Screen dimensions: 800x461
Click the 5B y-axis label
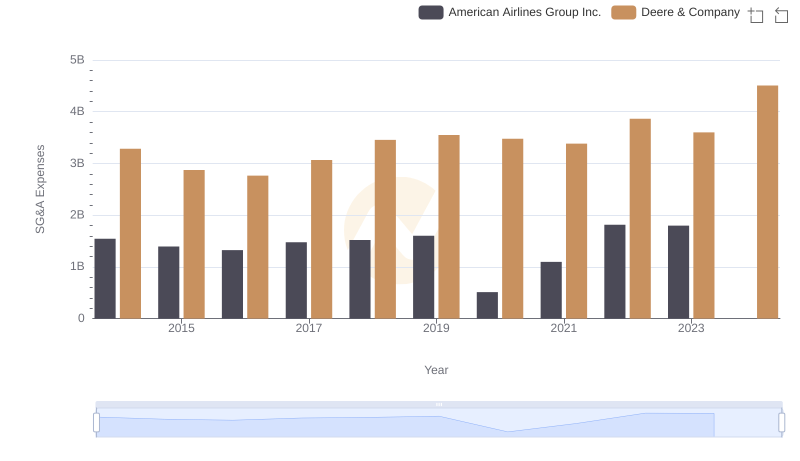tap(77, 60)
